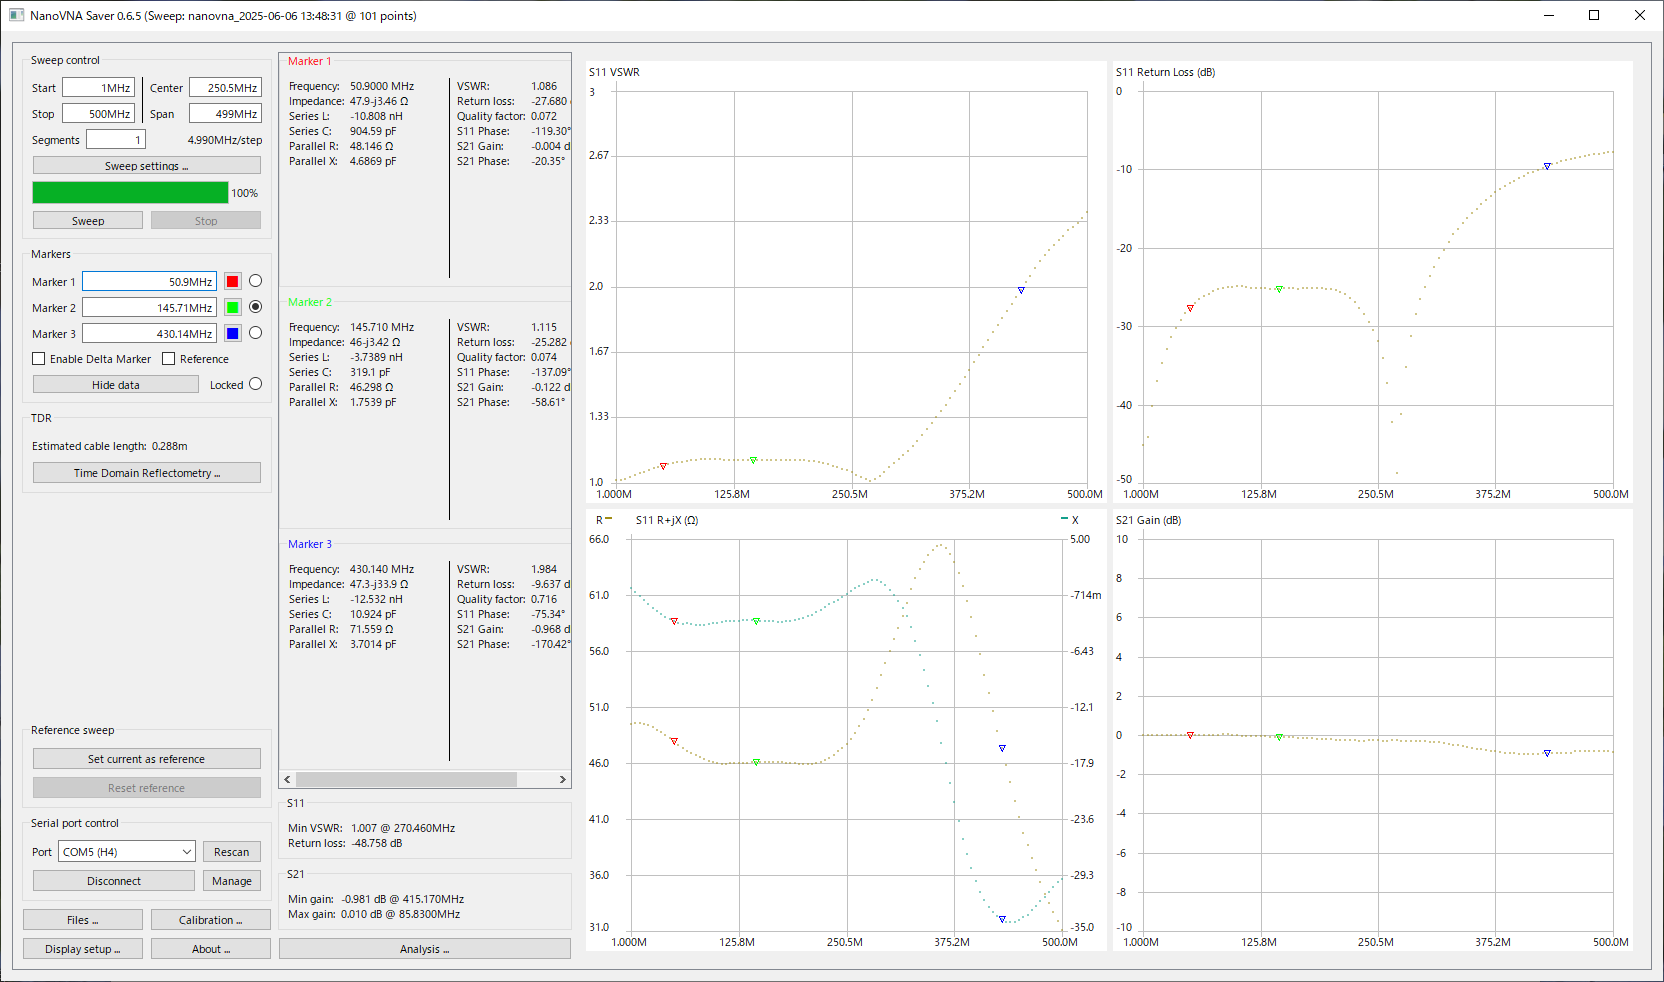Click the right arrow of marker panel scrollbar

pyautogui.click(x=562, y=779)
